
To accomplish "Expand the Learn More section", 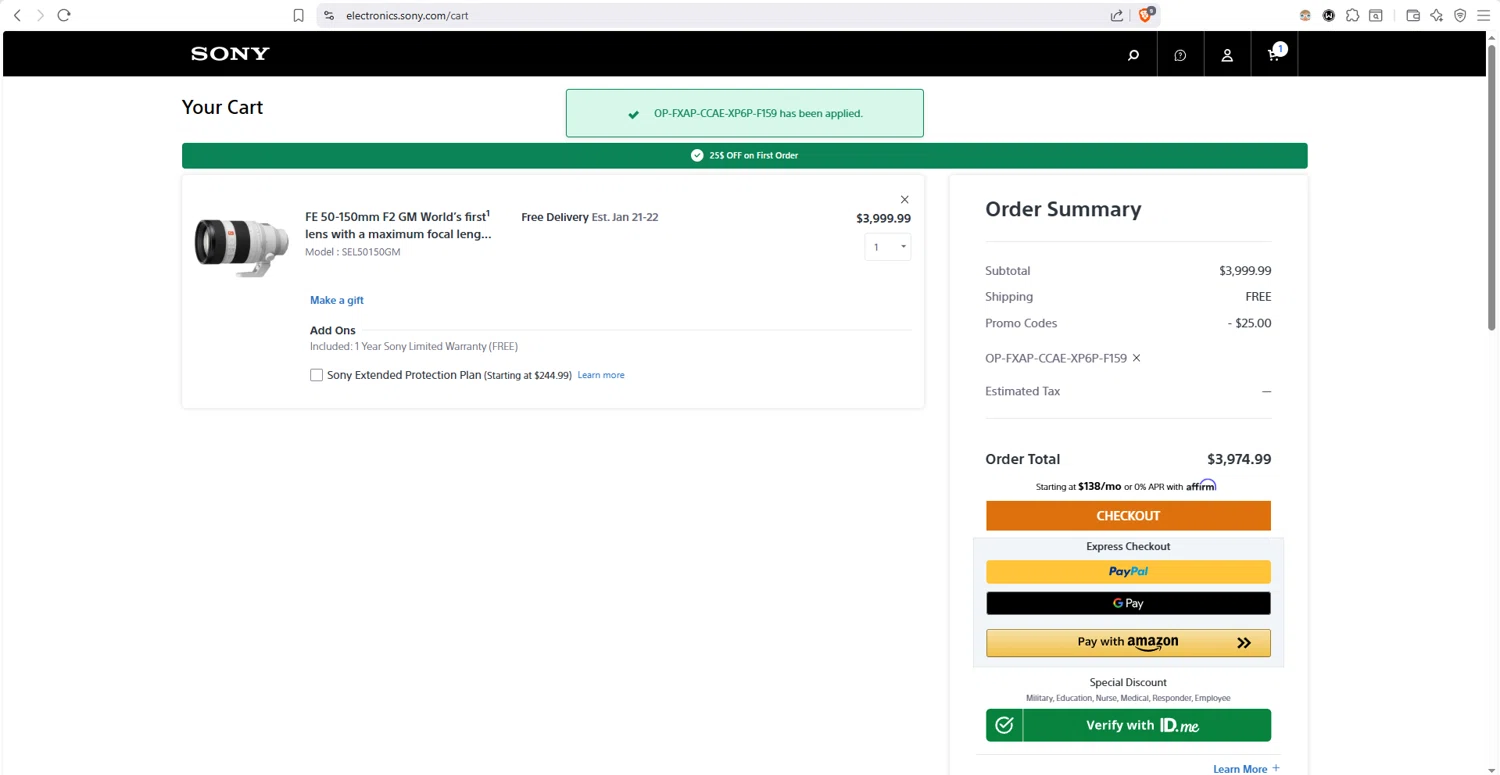I will [1246, 768].
